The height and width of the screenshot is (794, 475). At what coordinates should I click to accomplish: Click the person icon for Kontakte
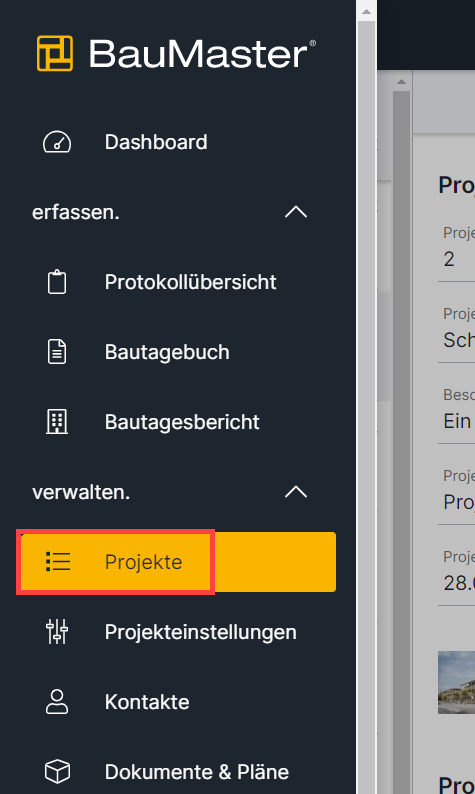[57, 702]
